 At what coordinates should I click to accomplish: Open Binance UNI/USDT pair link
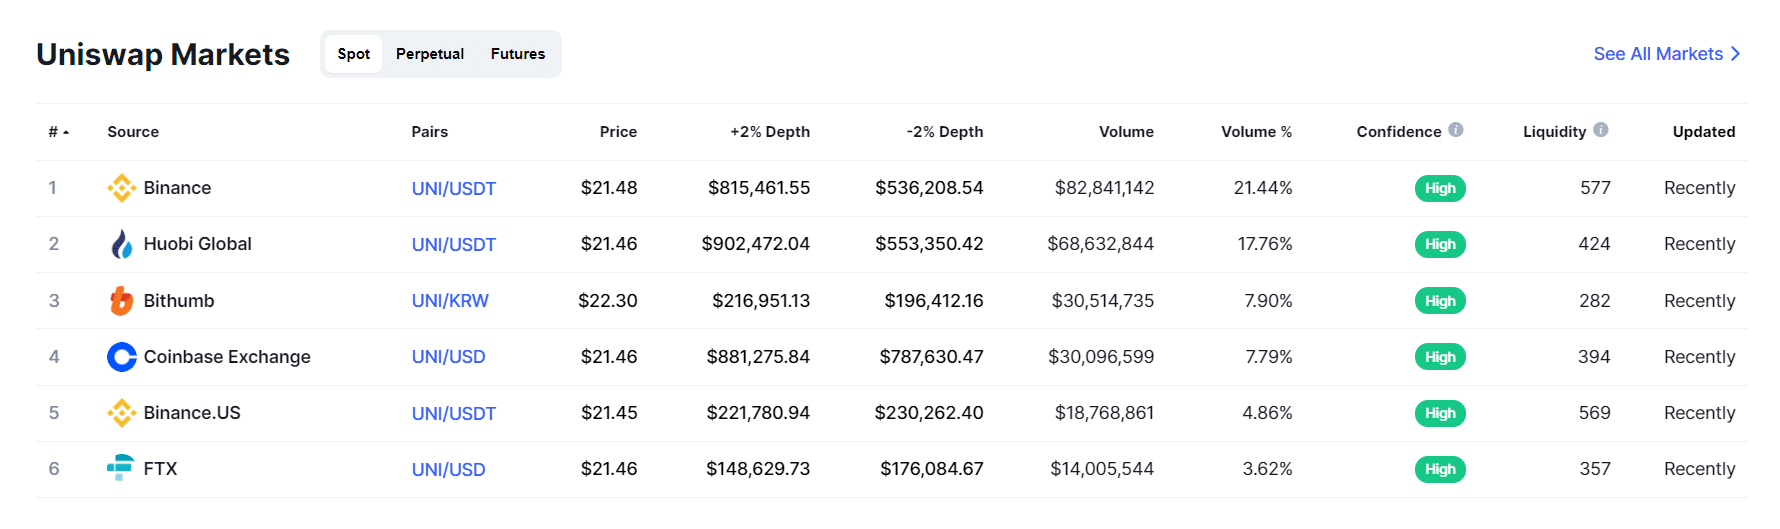coord(454,189)
